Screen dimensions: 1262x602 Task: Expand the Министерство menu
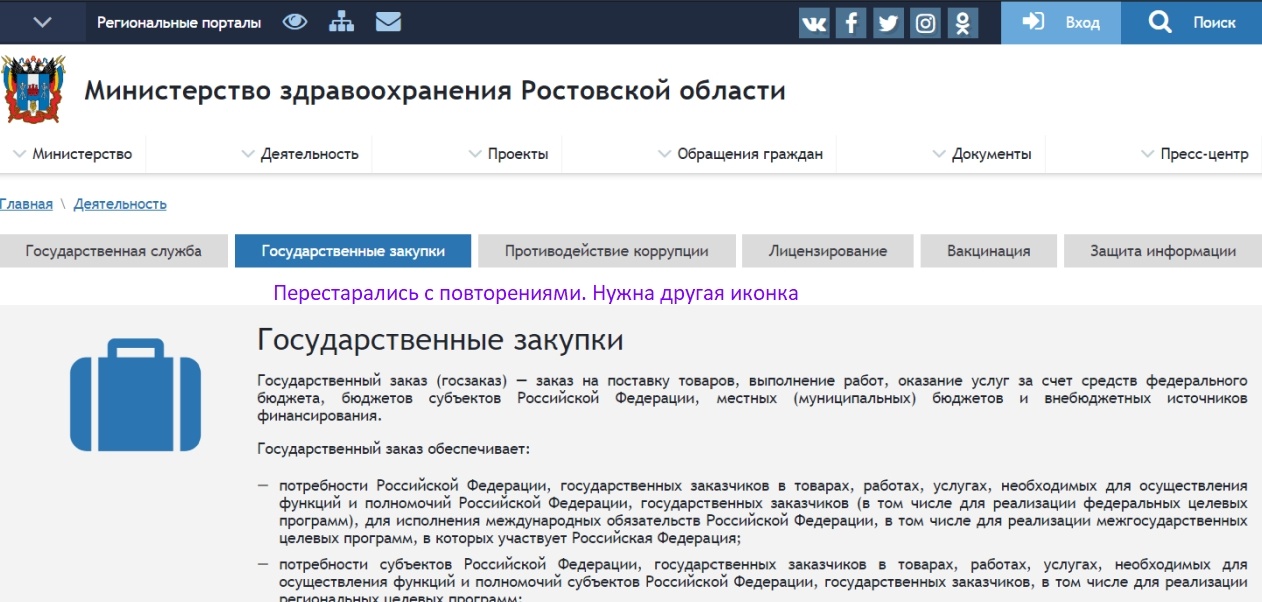(x=74, y=154)
